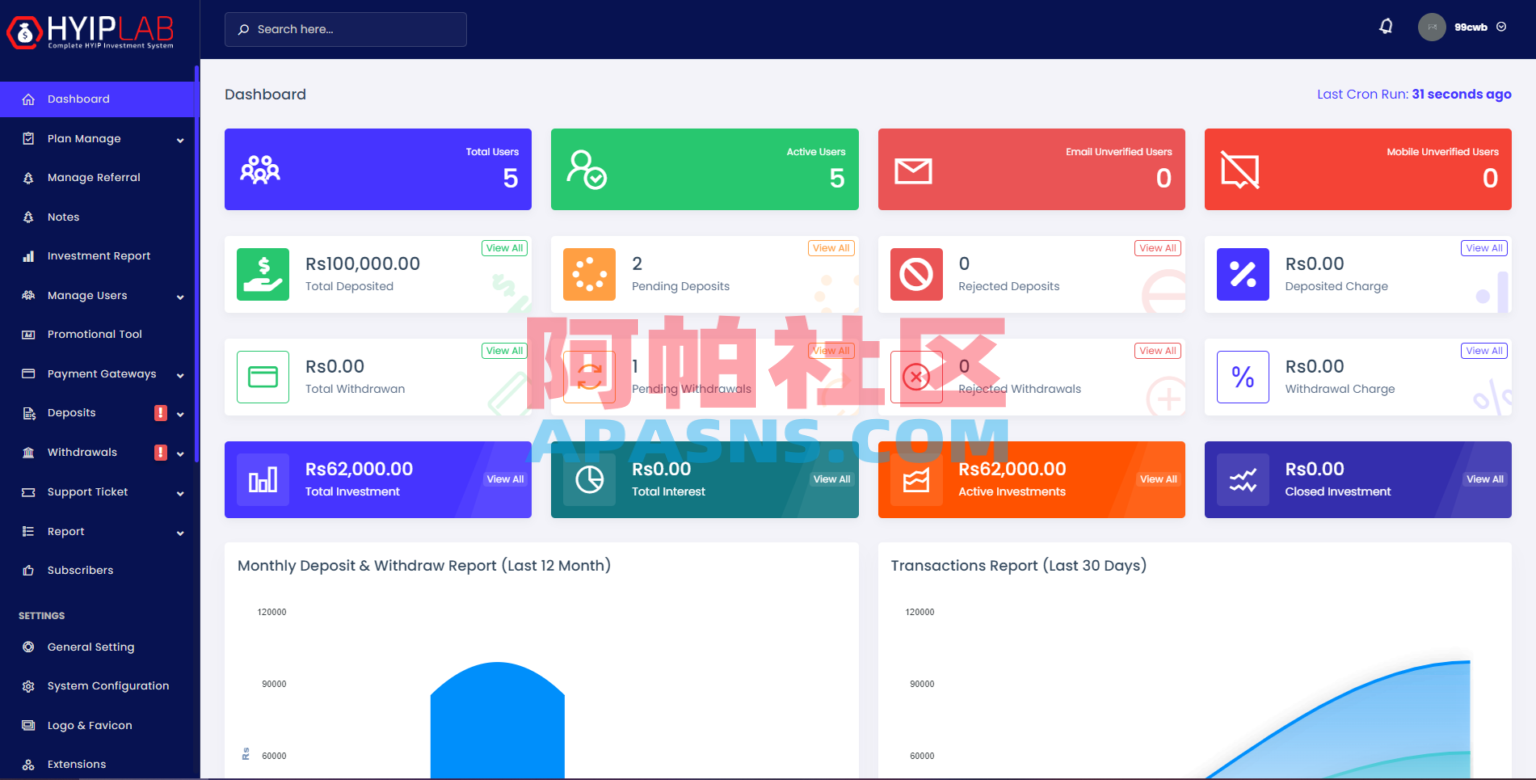
Task: Click the Subscribers sidebar icon
Action: click(x=26, y=570)
